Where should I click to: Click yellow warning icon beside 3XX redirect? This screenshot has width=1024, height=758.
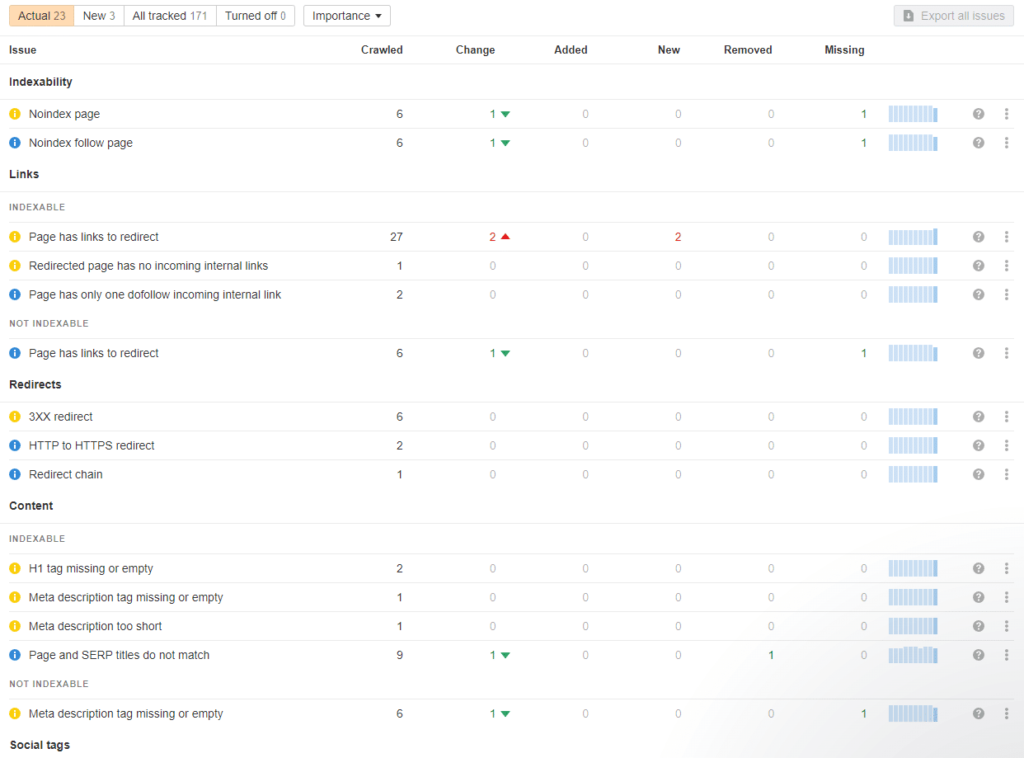pyautogui.click(x=15, y=417)
